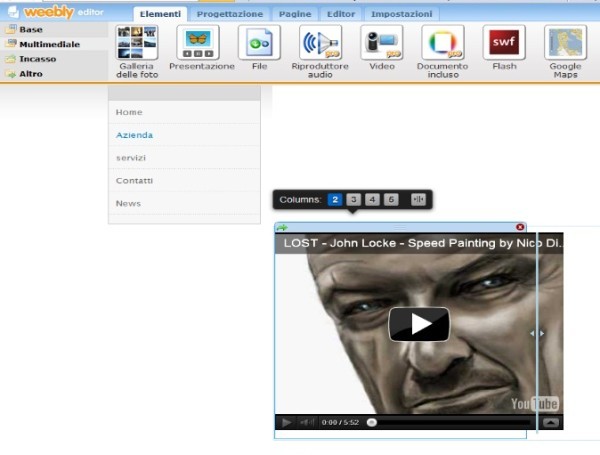Select the Flash swf icon

point(504,43)
